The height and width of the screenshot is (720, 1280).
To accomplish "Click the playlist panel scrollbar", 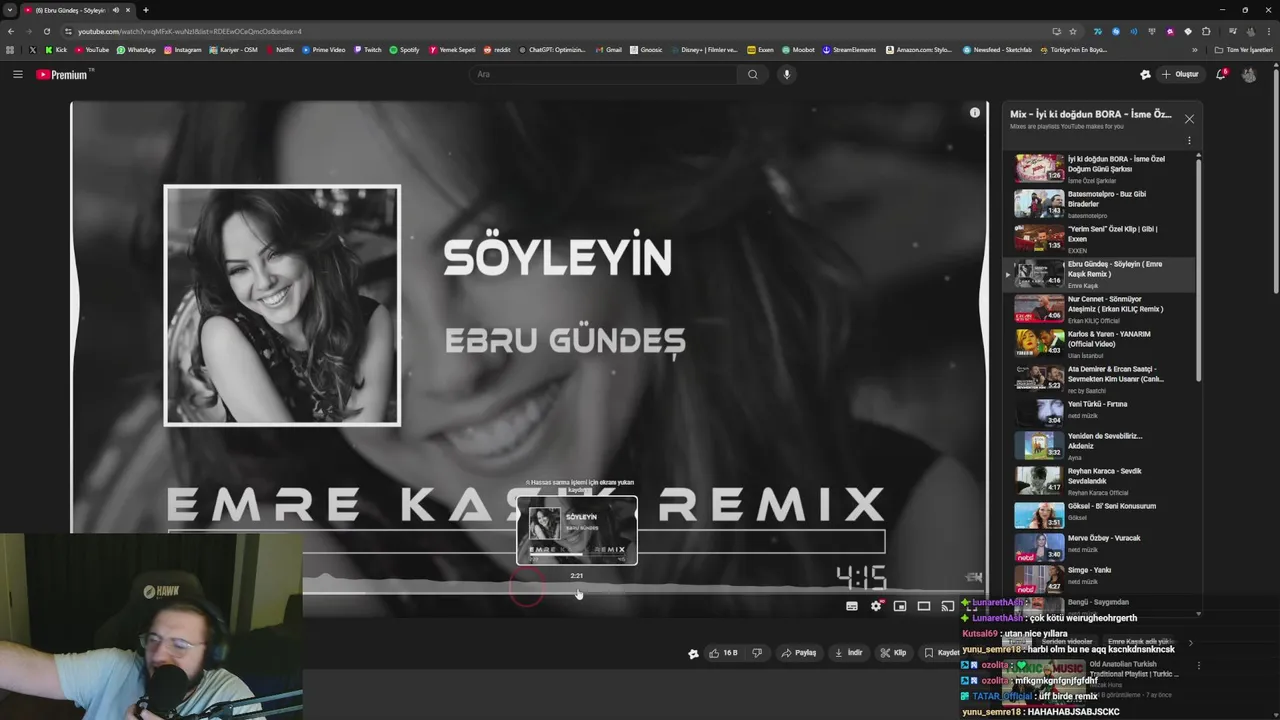I will [1198, 270].
